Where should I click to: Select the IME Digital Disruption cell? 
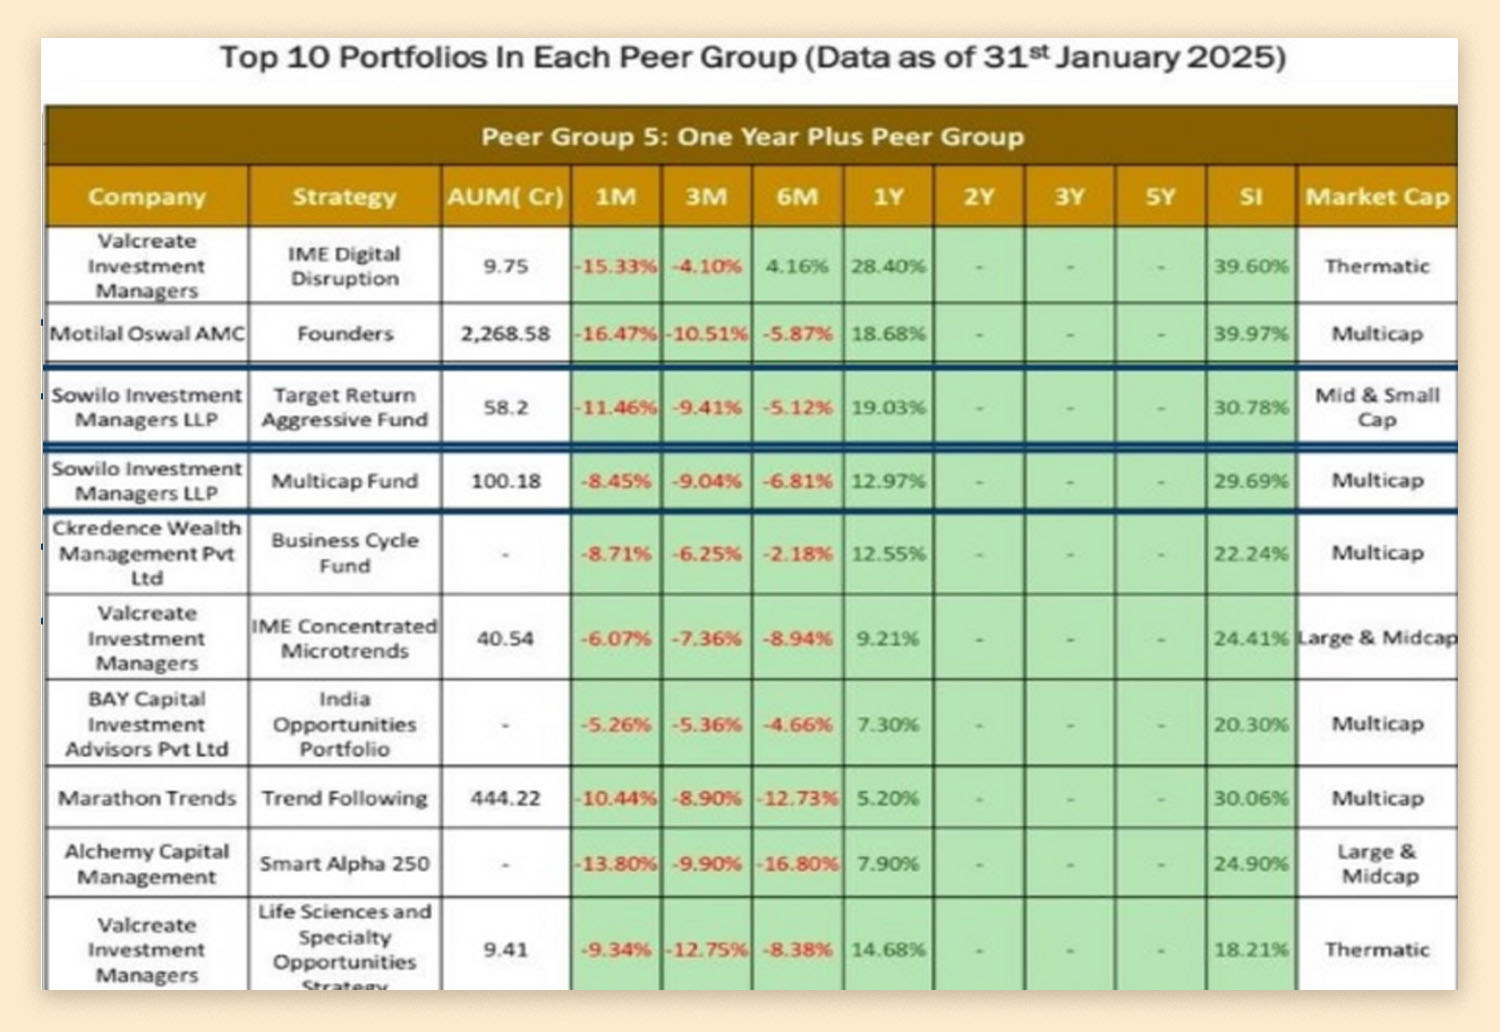(344, 267)
